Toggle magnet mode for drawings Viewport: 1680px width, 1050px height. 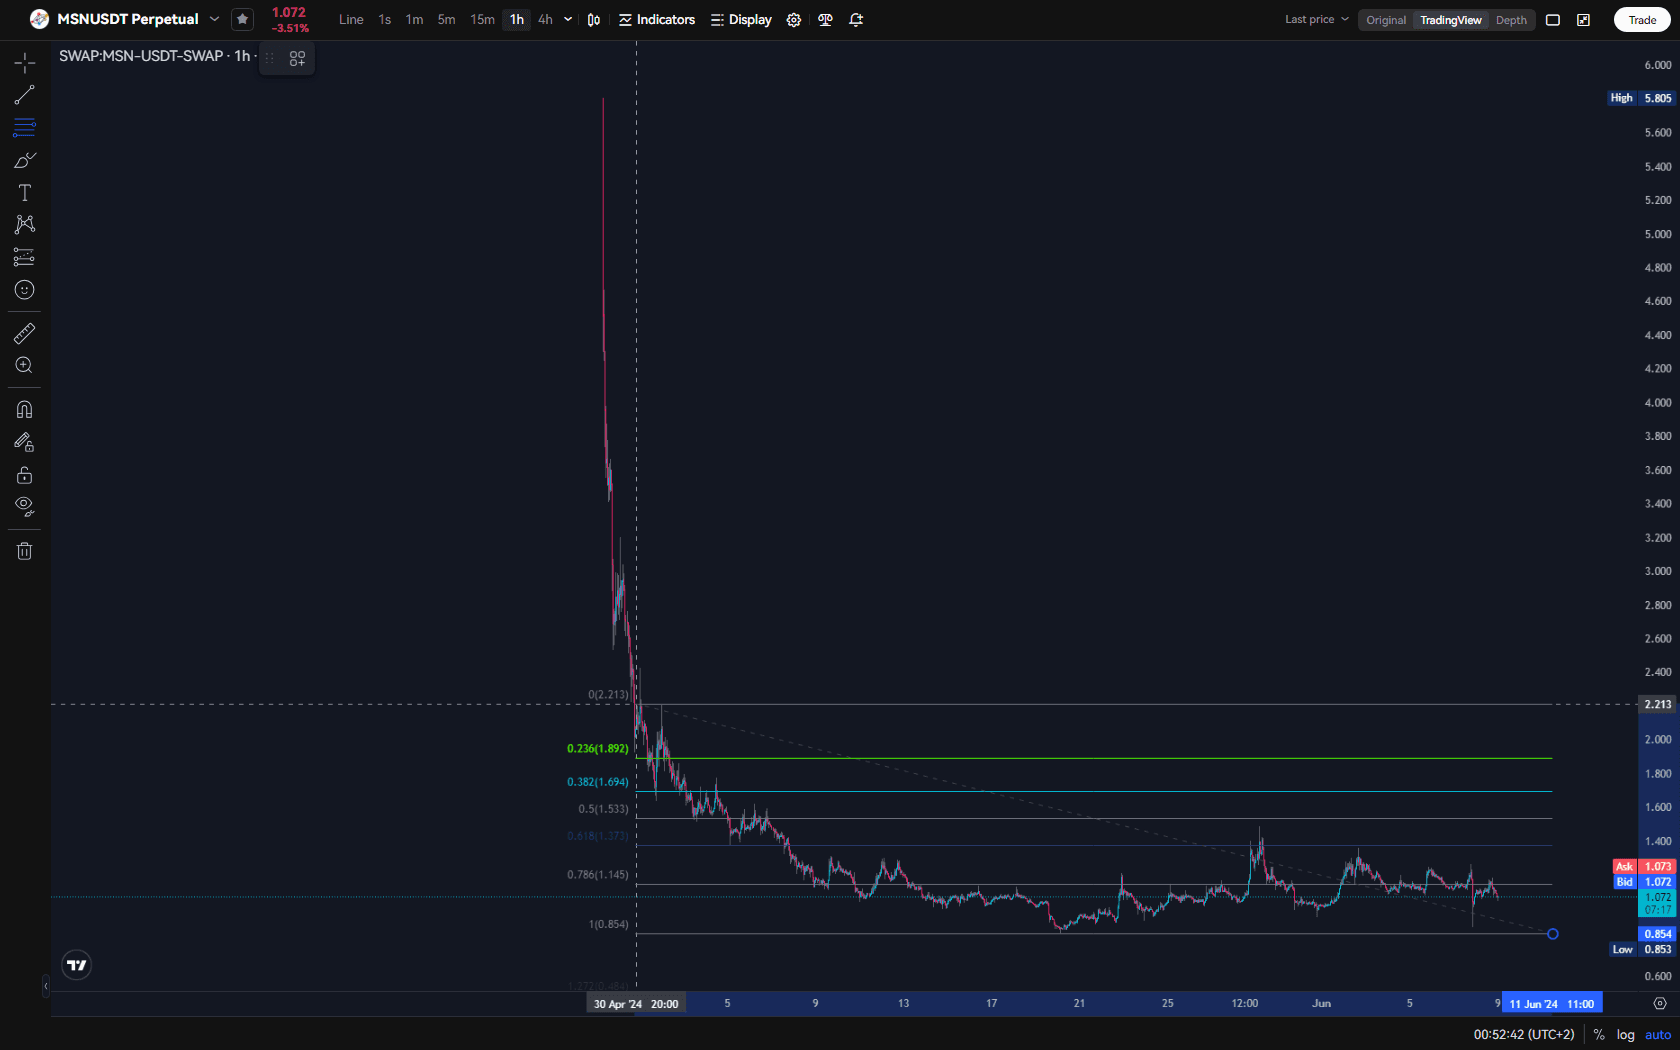pyautogui.click(x=25, y=409)
